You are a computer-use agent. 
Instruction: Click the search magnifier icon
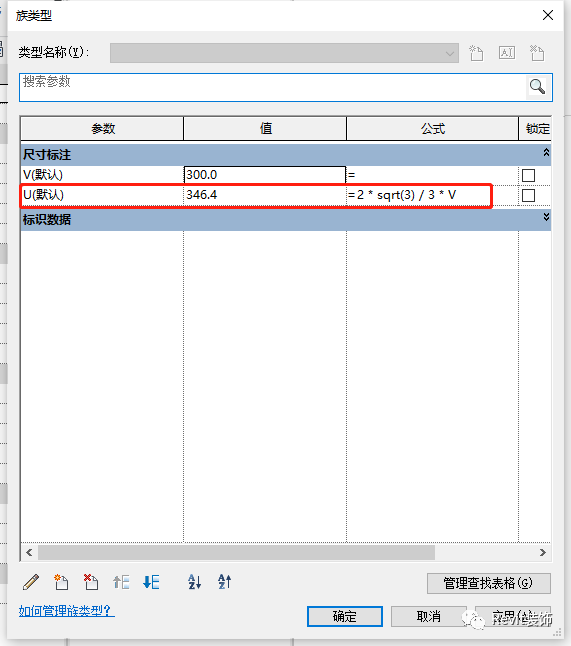click(537, 87)
